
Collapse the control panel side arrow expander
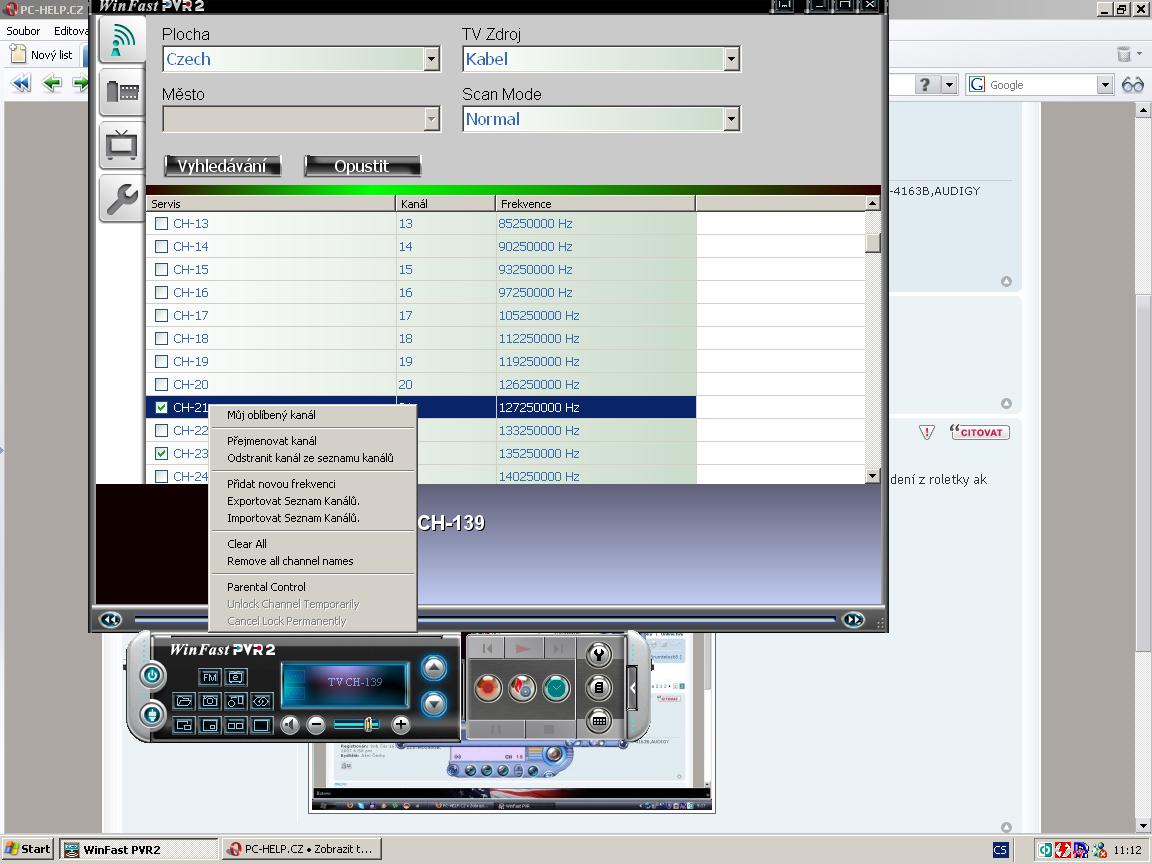[x=633, y=688]
